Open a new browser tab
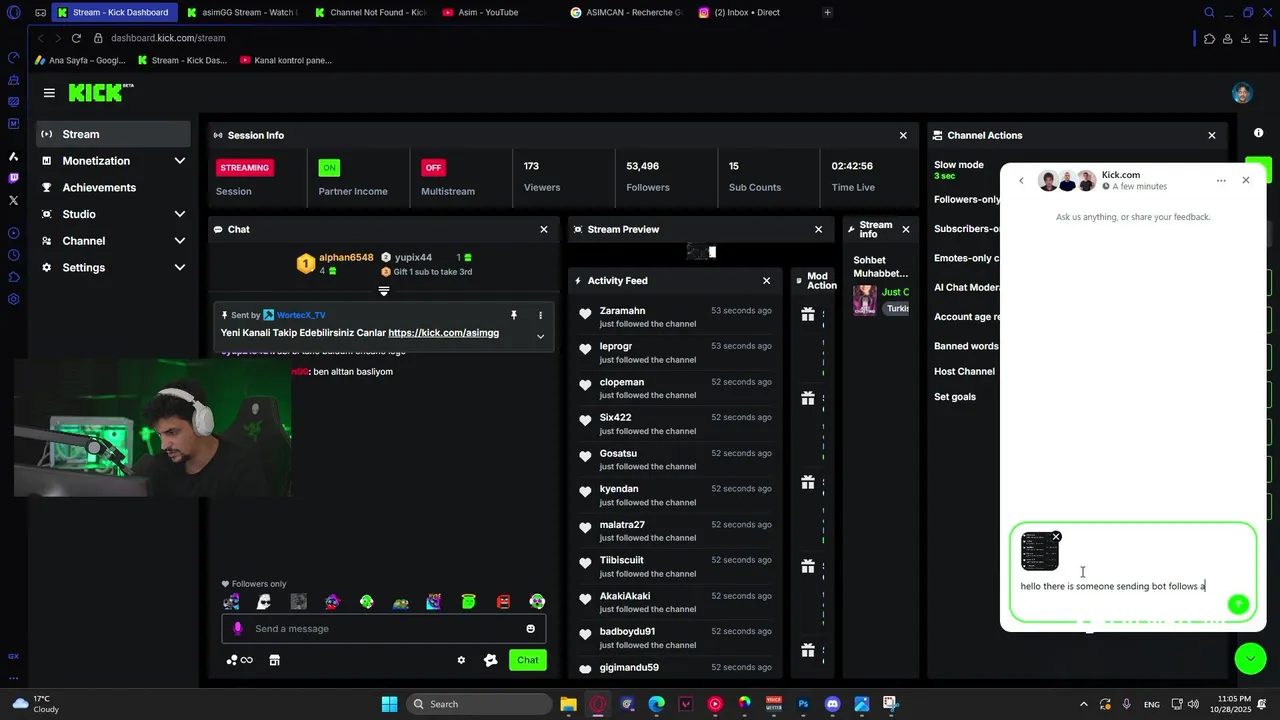This screenshot has height=720, width=1280. click(x=827, y=13)
